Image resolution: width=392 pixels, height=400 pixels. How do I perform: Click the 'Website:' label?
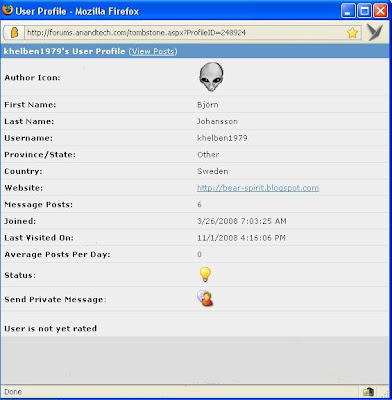[x=24, y=188]
